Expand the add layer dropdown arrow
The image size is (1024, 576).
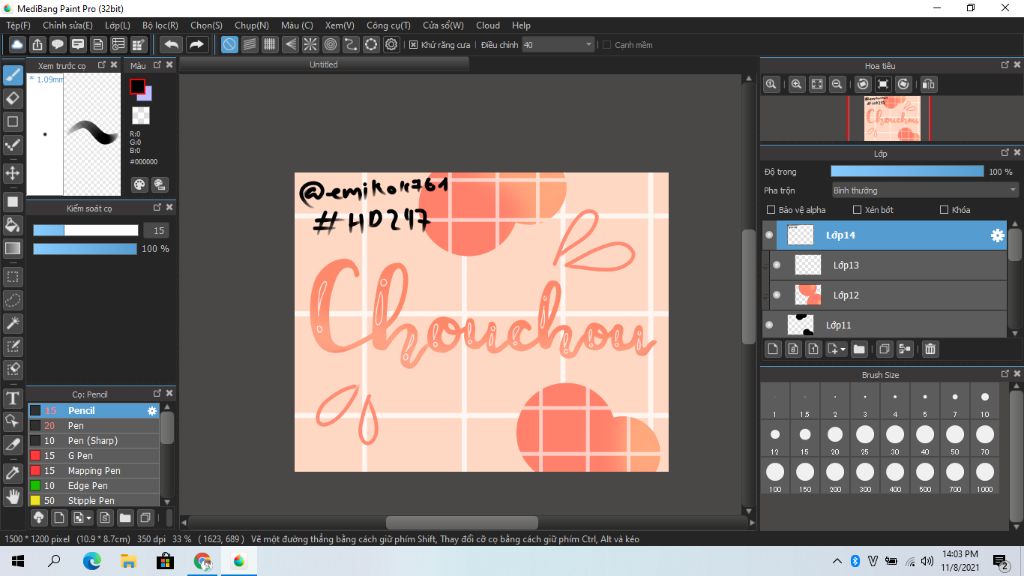842,349
